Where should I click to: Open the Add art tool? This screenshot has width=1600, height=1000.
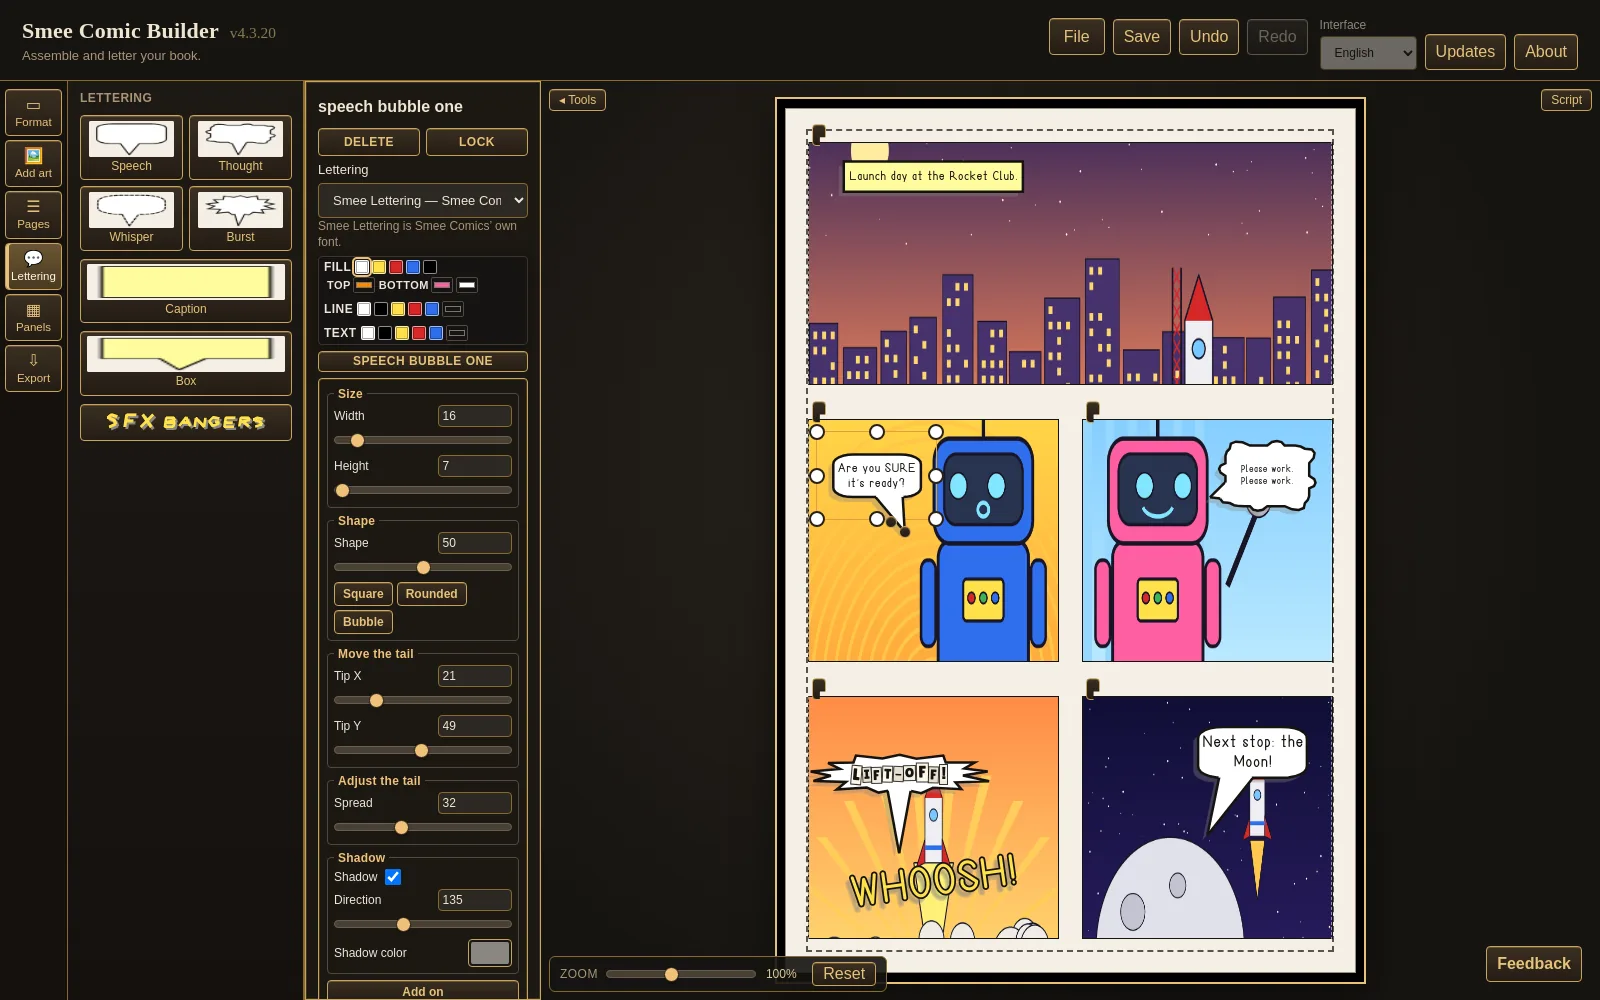33,163
